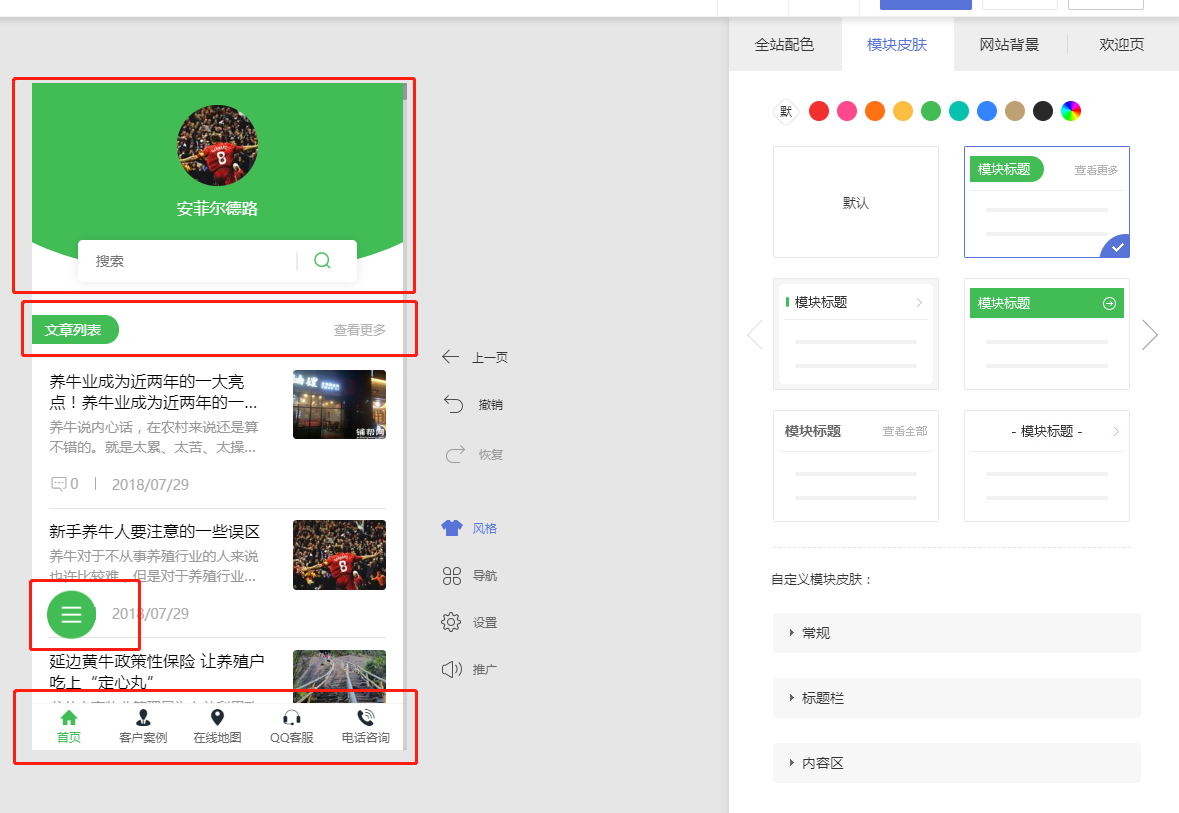
Task: Expand the 内容区 section
Action: [x=956, y=763]
